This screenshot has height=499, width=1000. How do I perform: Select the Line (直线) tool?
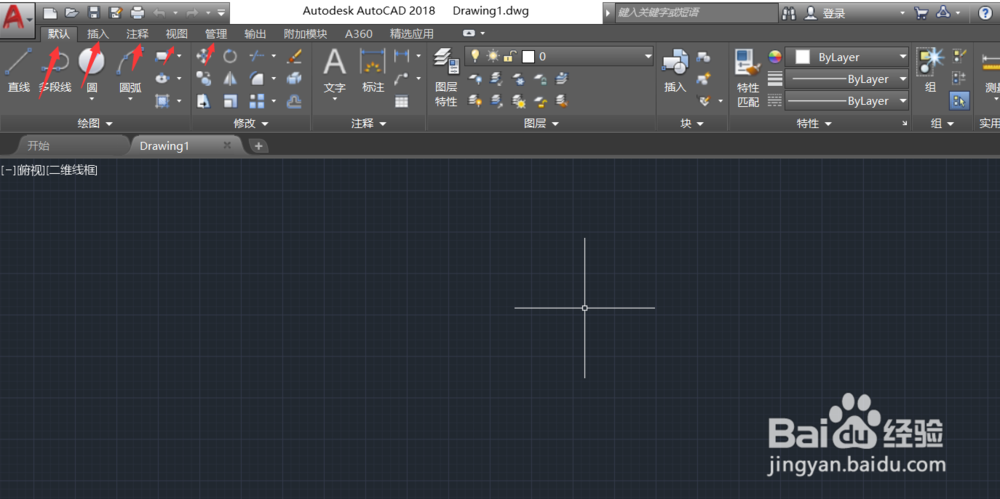[18, 70]
